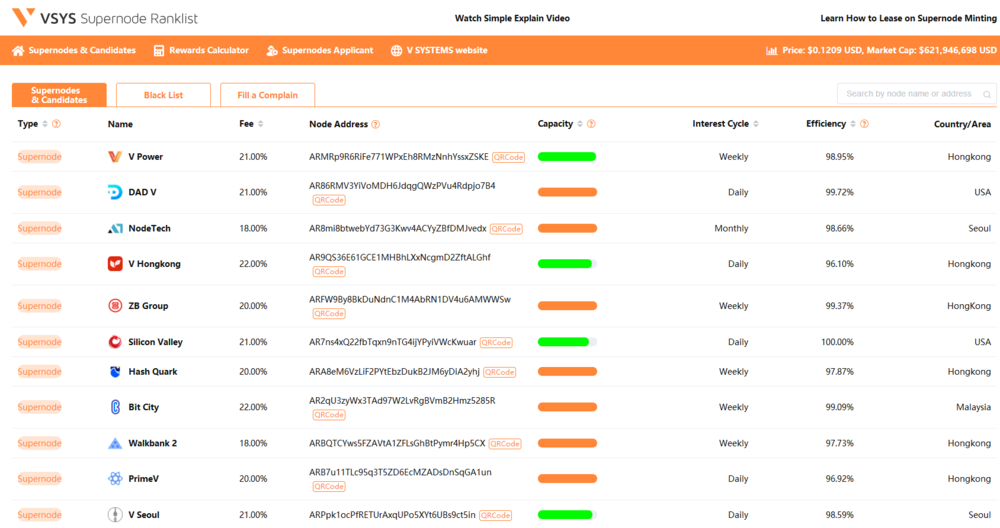
Task: Show QRCode for V Power address
Action: coord(508,158)
